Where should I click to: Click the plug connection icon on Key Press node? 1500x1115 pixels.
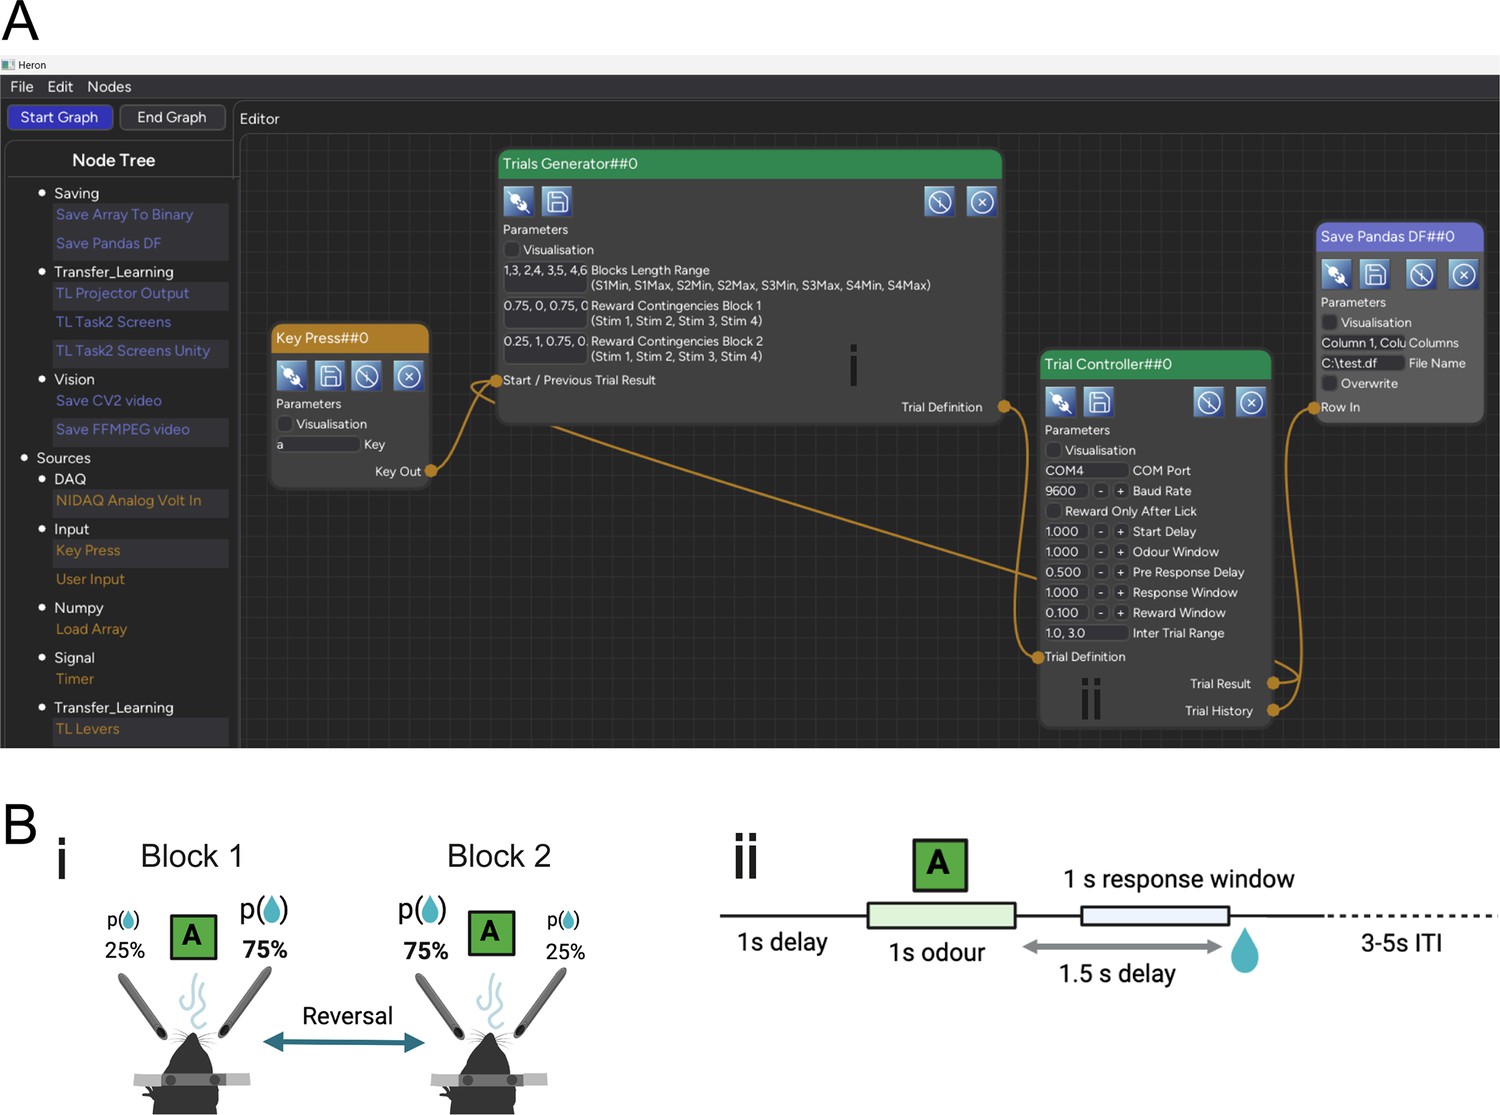point(291,376)
